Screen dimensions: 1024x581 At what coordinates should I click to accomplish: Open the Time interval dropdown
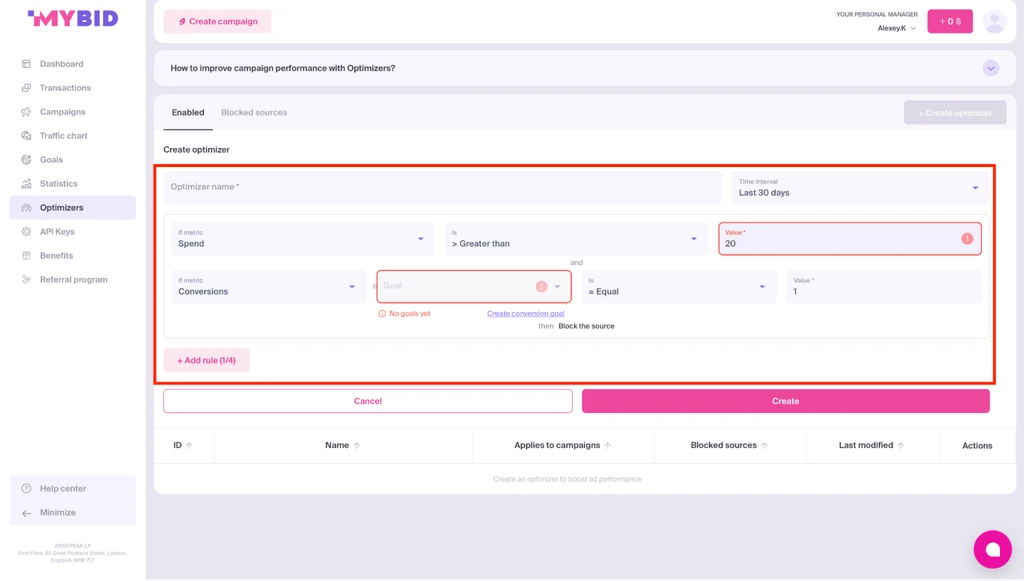(x=858, y=187)
